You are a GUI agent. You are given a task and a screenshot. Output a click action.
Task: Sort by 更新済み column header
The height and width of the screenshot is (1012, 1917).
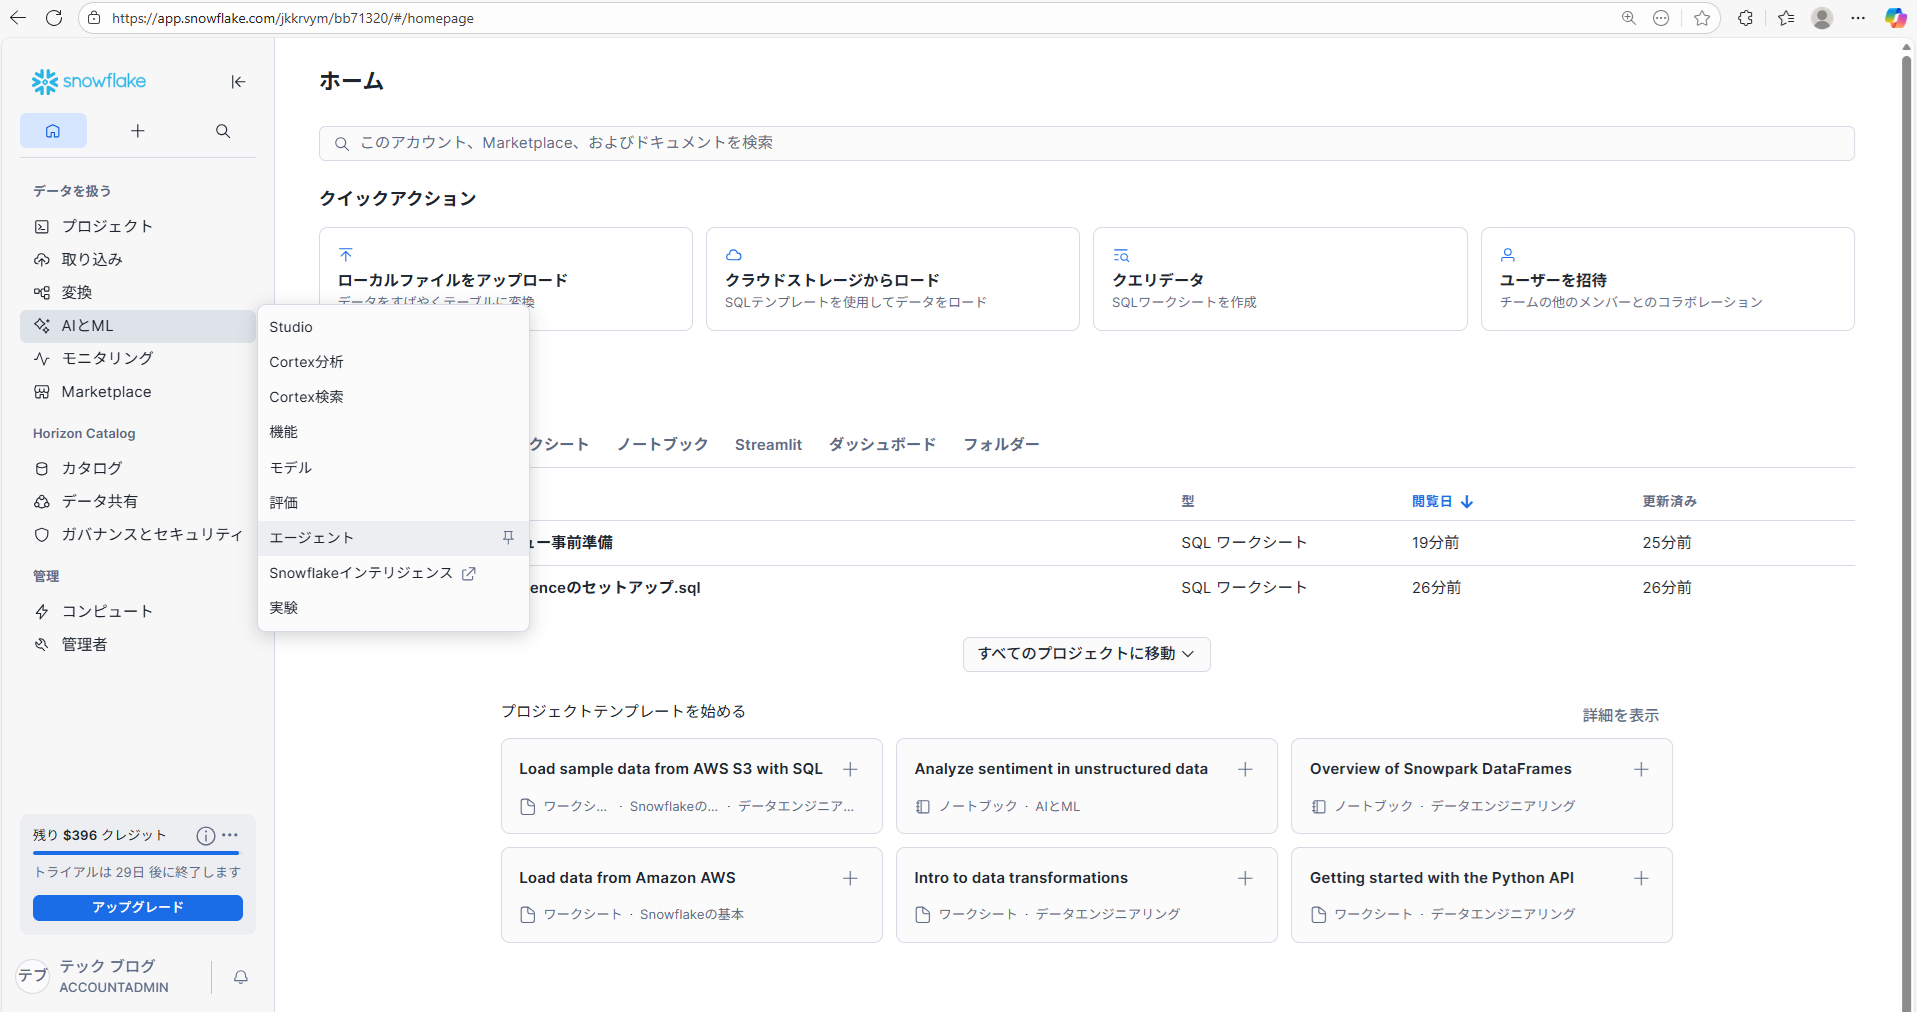point(1669,502)
